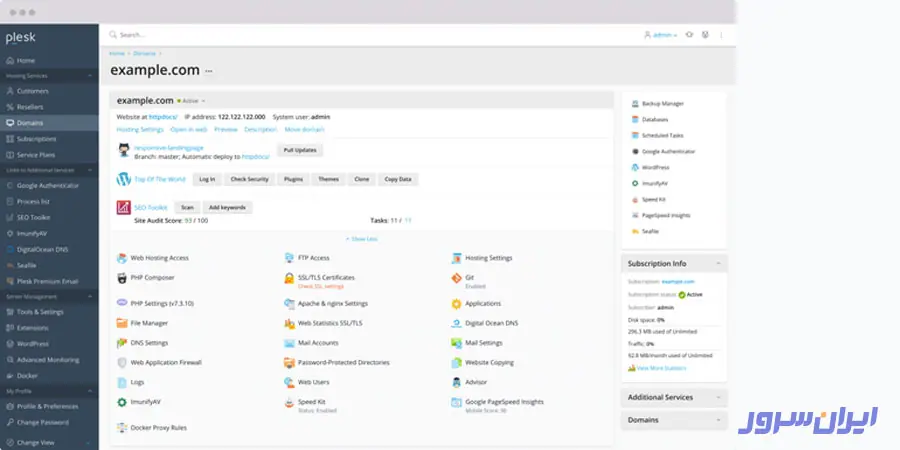The width and height of the screenshot is (900, 450).
Task: Click the PHP Settings icon
Action: point(122,302)
